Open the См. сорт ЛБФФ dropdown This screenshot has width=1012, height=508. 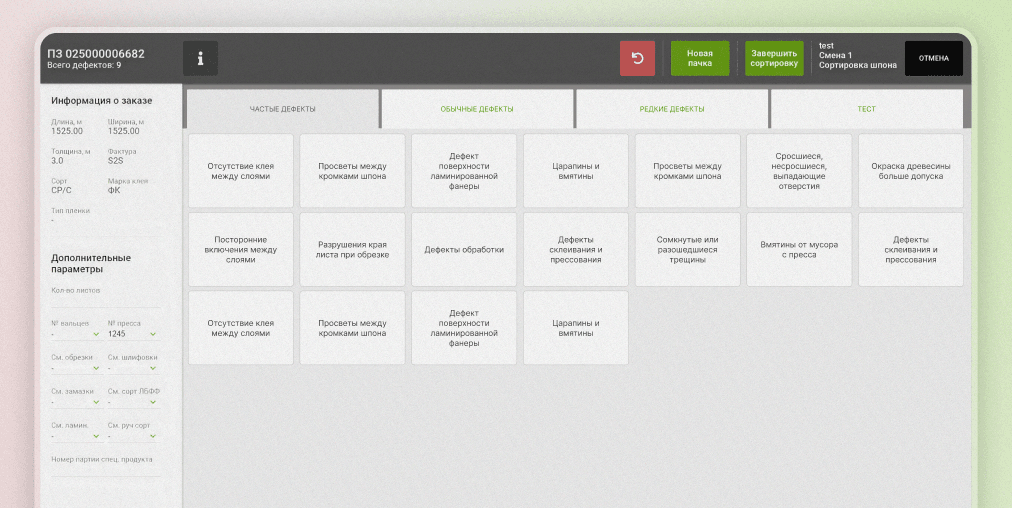pos(132,402)
